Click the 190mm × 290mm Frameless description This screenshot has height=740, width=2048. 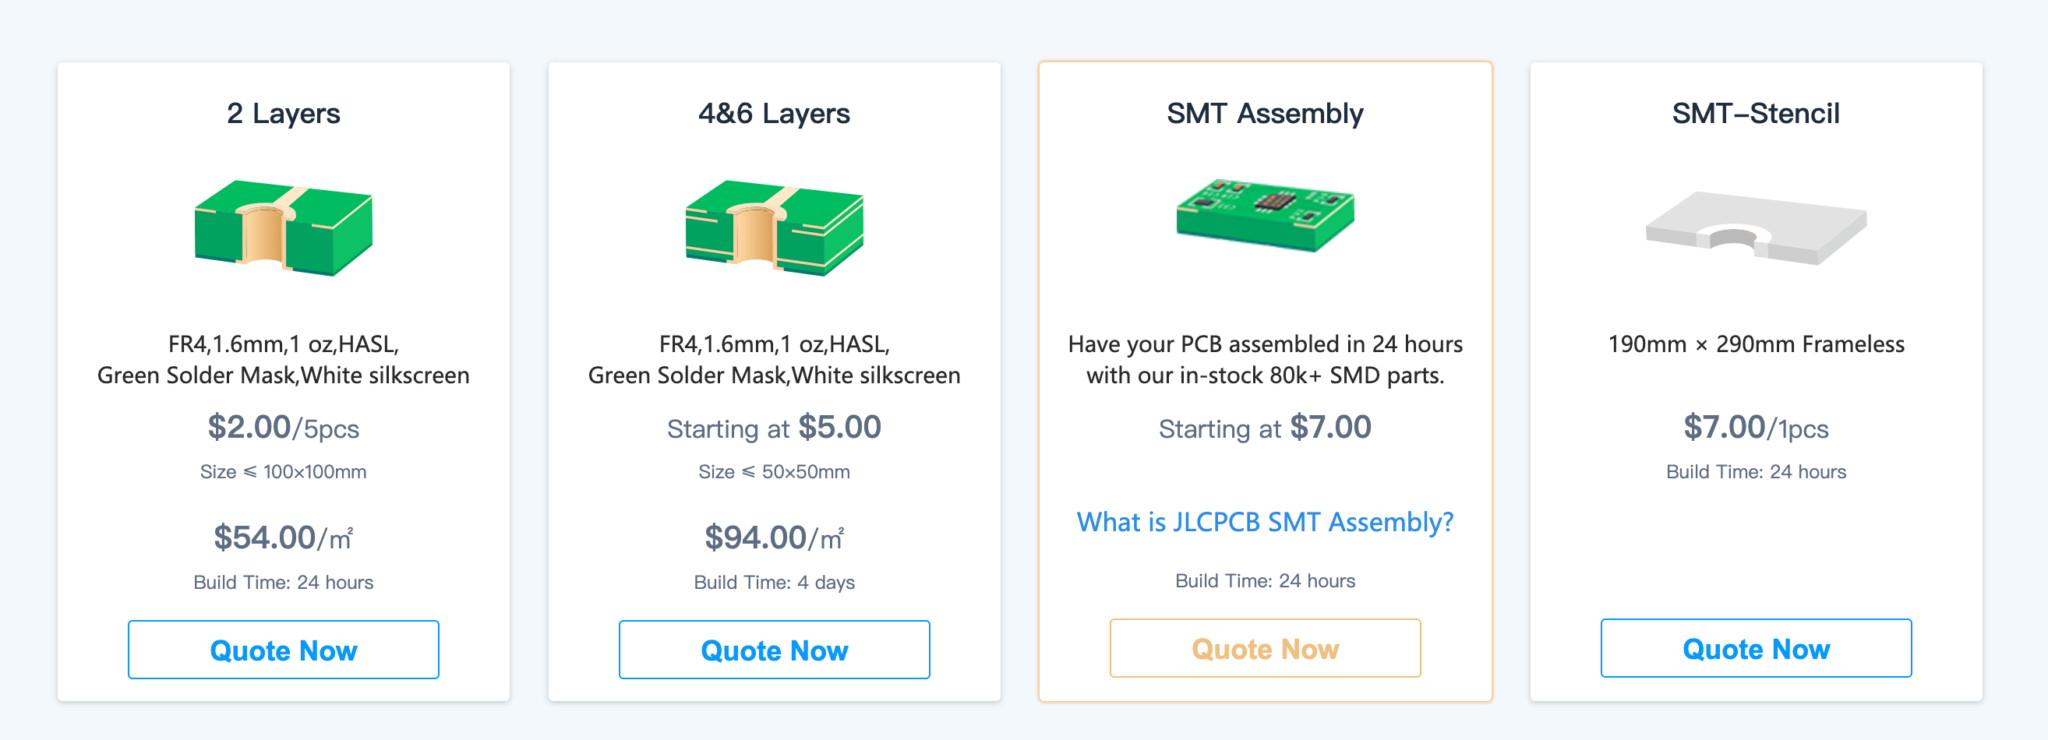pyautogui.click(x=1755, y=344)
